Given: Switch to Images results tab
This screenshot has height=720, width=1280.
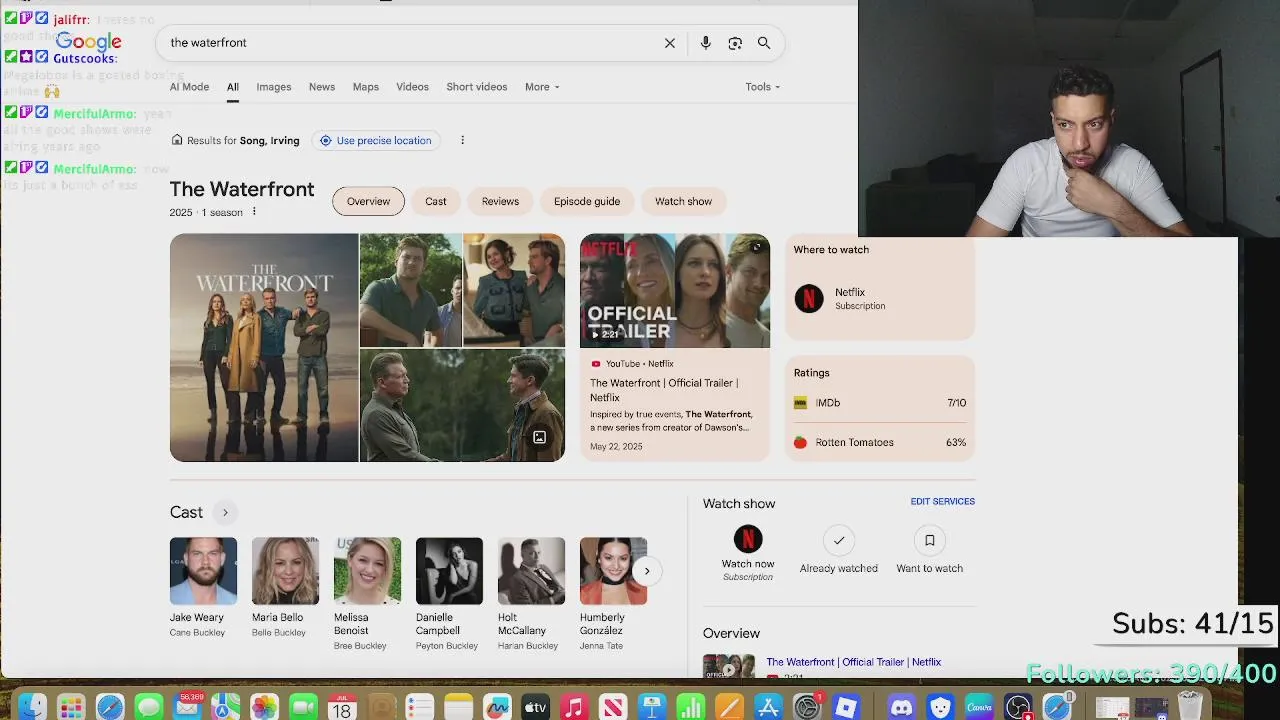Looking at the screenshot, I should [x=274, y=87].
